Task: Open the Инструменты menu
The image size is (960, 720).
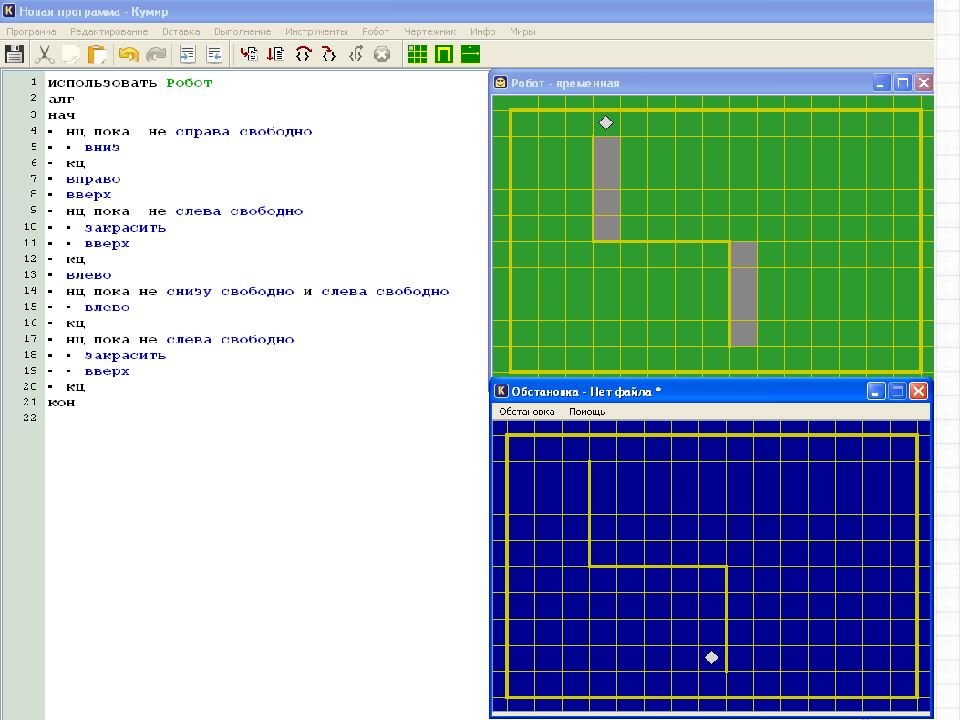Action: [316, 31]
